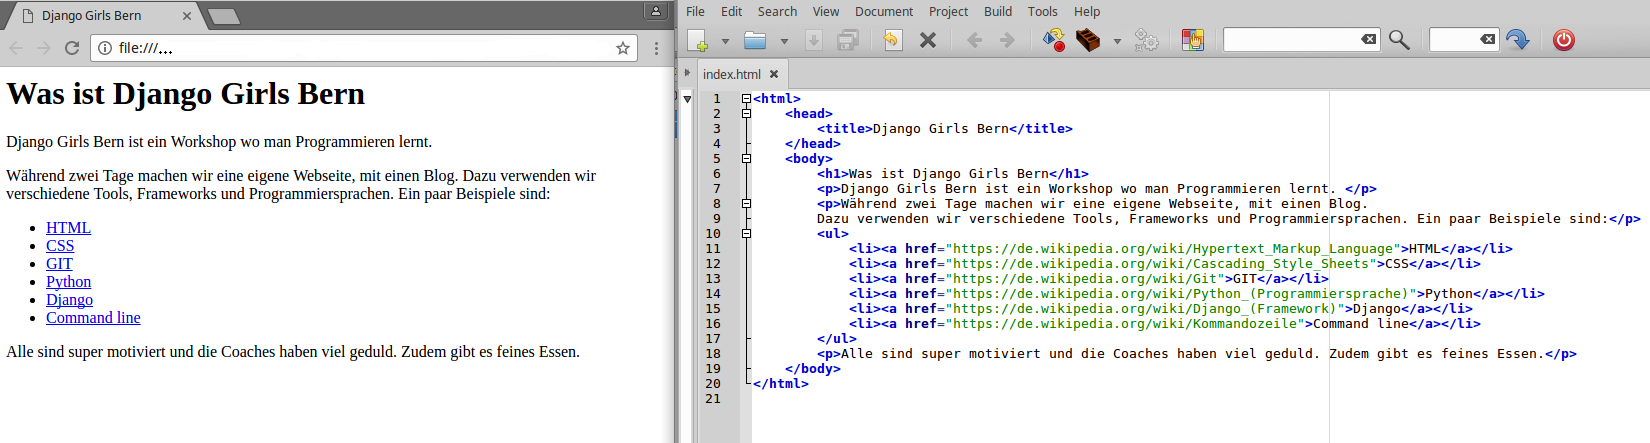Screen dimensions: 1650x443
Task: Click line number 11 in the gutter
Action: [x=713, y=249]
